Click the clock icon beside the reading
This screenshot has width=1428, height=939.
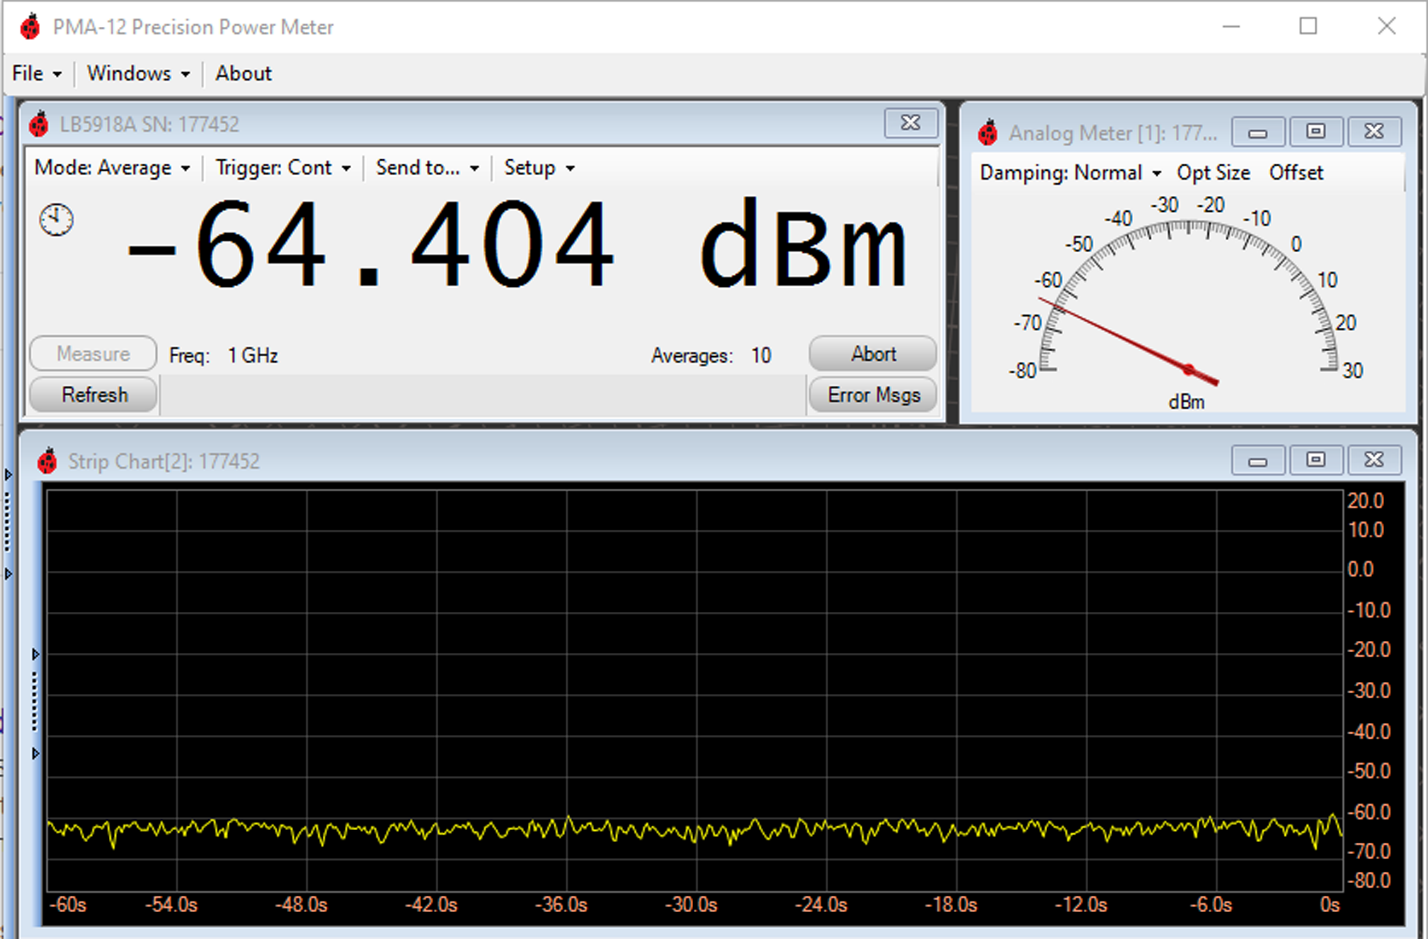coord(57,219)
